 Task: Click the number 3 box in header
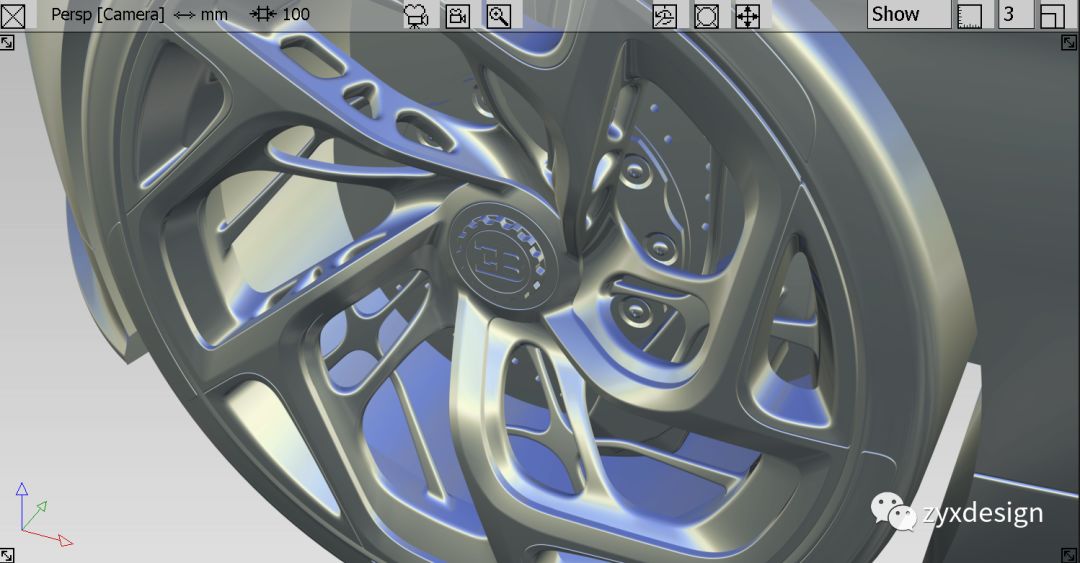[1016, 14]
